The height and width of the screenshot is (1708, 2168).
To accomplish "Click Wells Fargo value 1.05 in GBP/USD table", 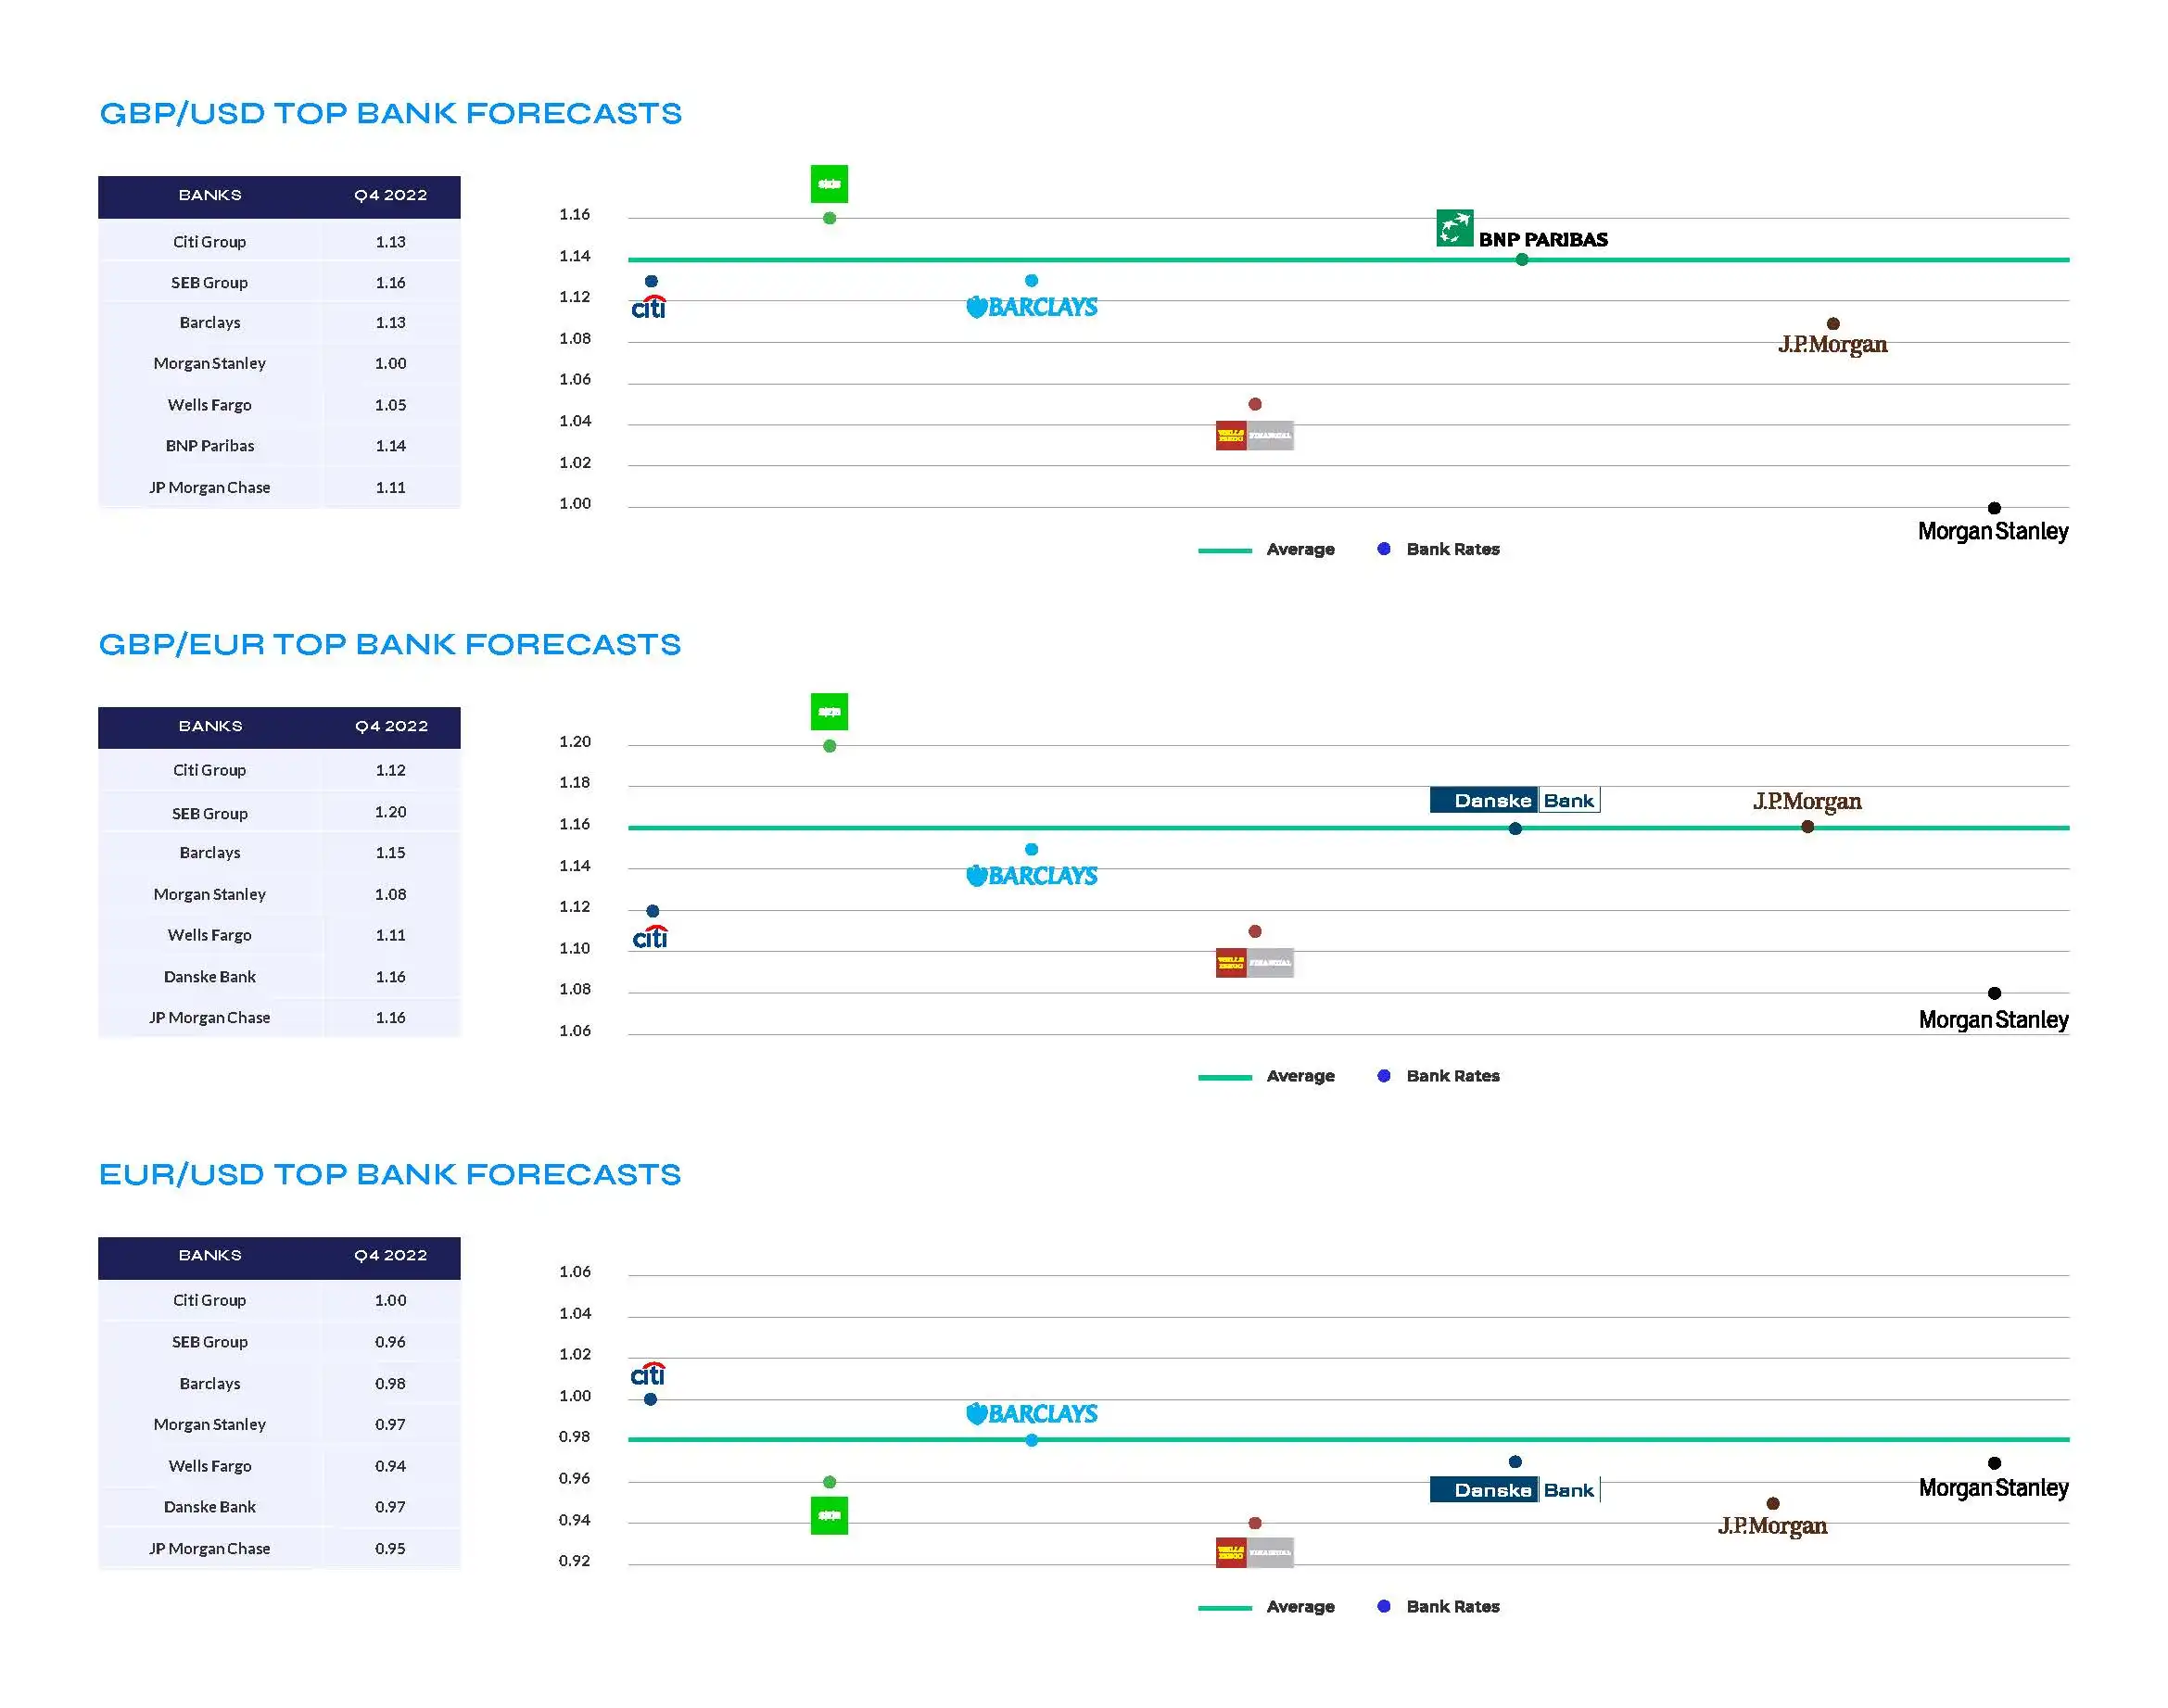I will (391, 405).
